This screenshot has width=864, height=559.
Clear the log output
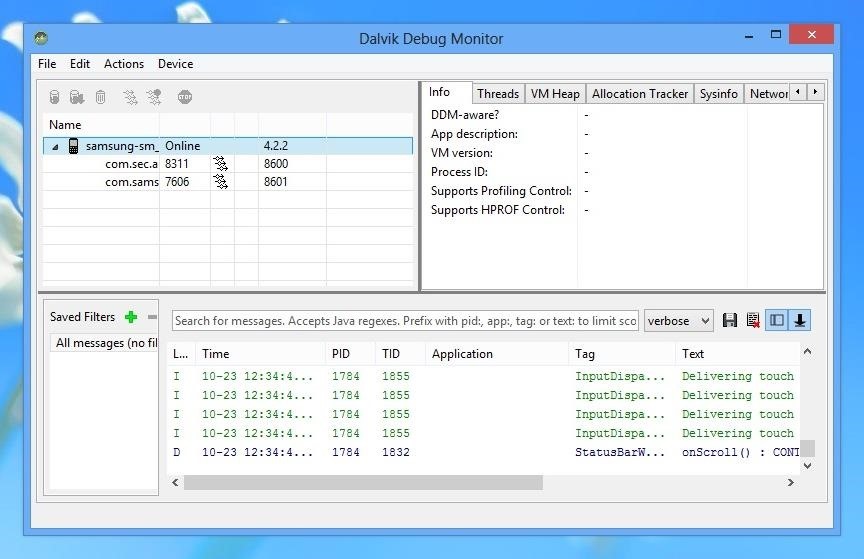(x=753, y=320)
